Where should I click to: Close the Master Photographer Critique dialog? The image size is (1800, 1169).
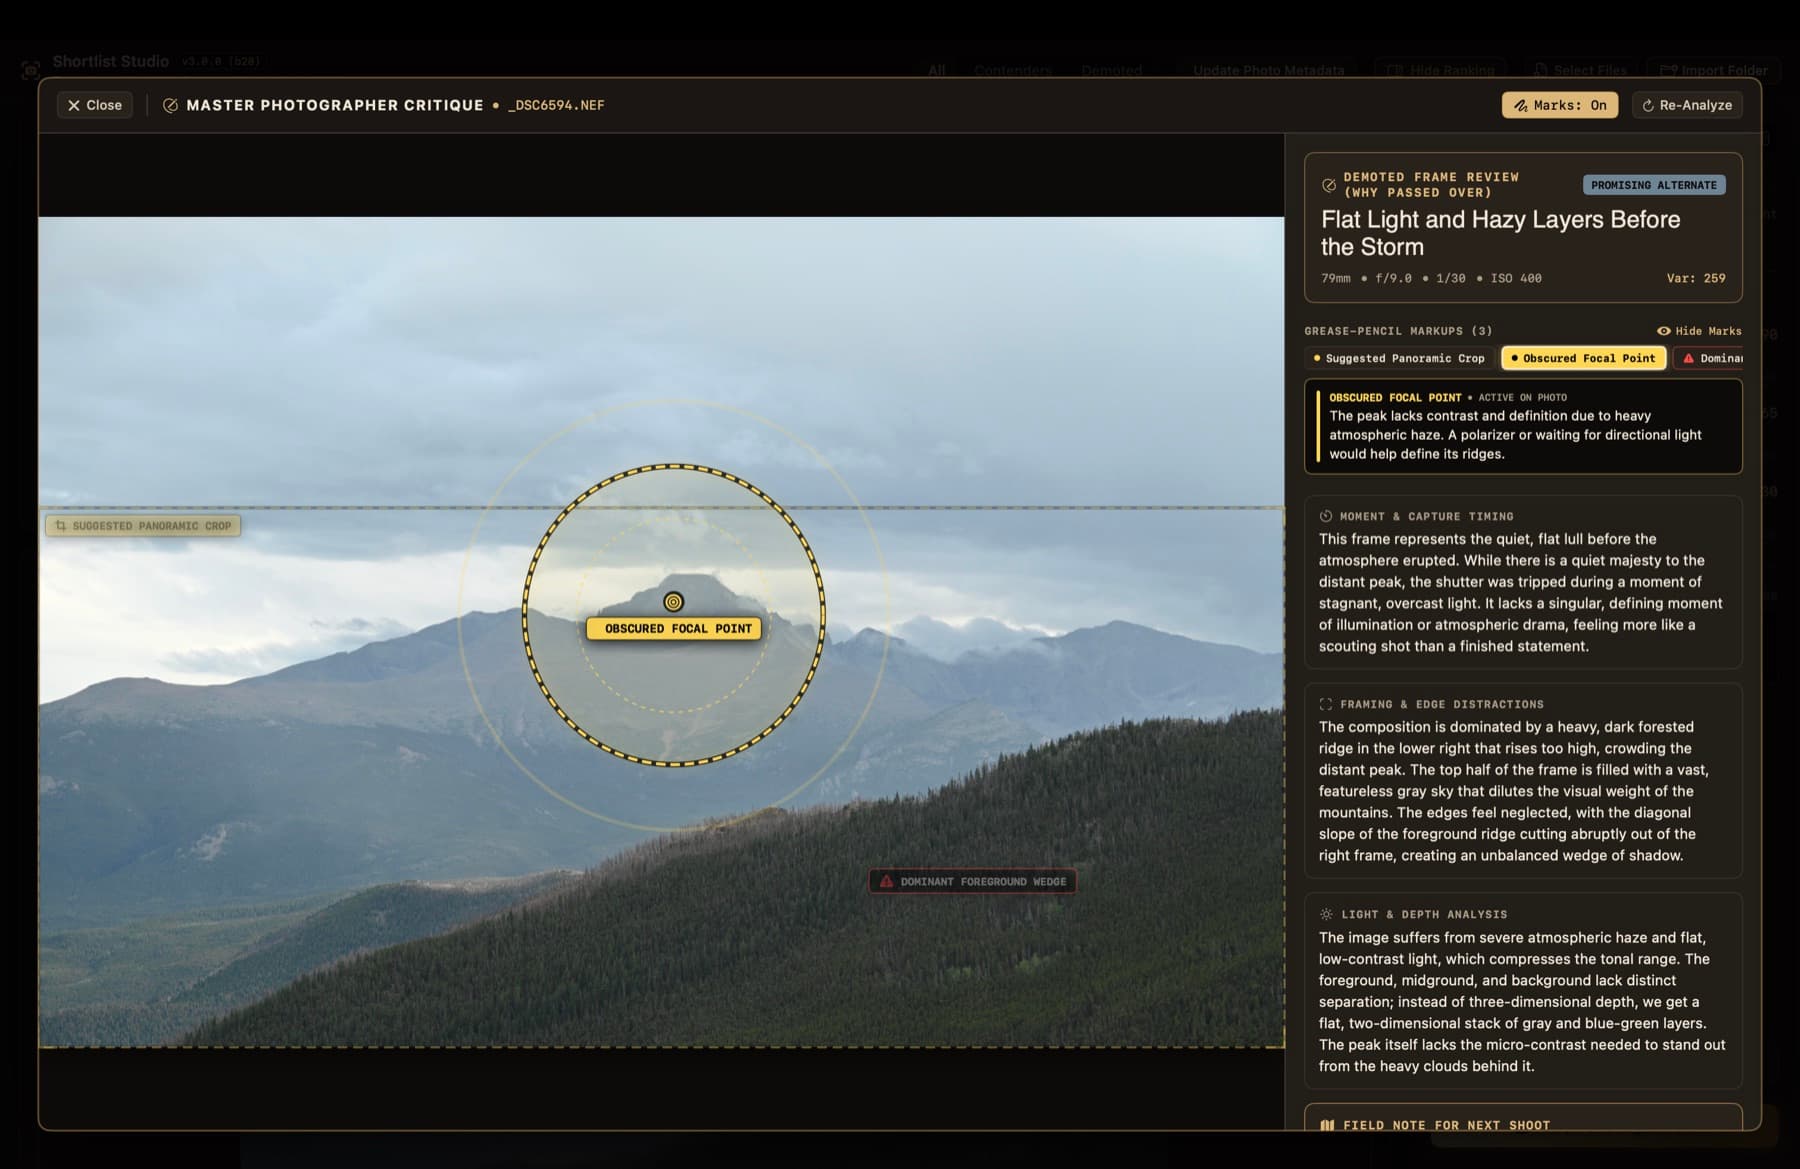tap(95, 105)
